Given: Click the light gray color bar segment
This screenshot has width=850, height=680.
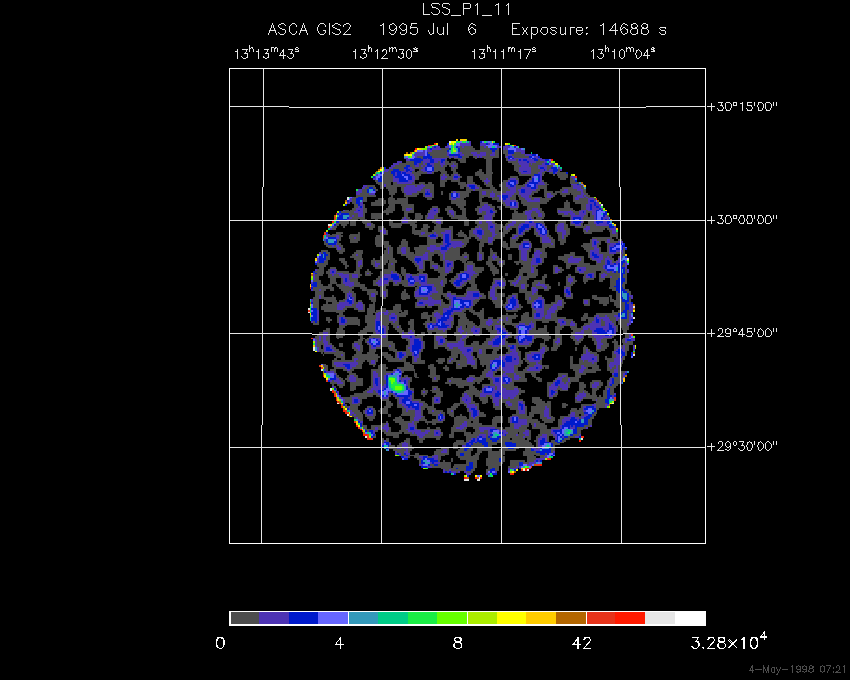Looking at the screenshot, I should click(660, 618).
